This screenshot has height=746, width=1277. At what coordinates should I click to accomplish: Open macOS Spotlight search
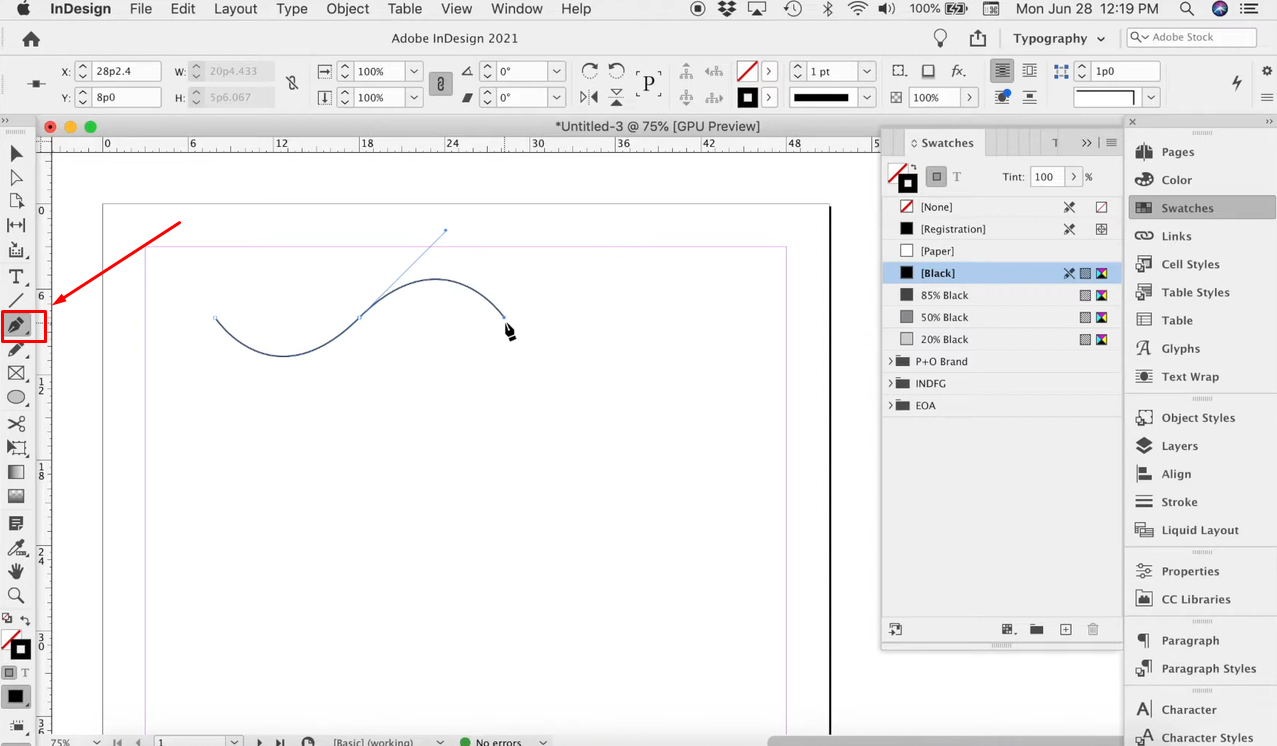tap(1186, 9)
